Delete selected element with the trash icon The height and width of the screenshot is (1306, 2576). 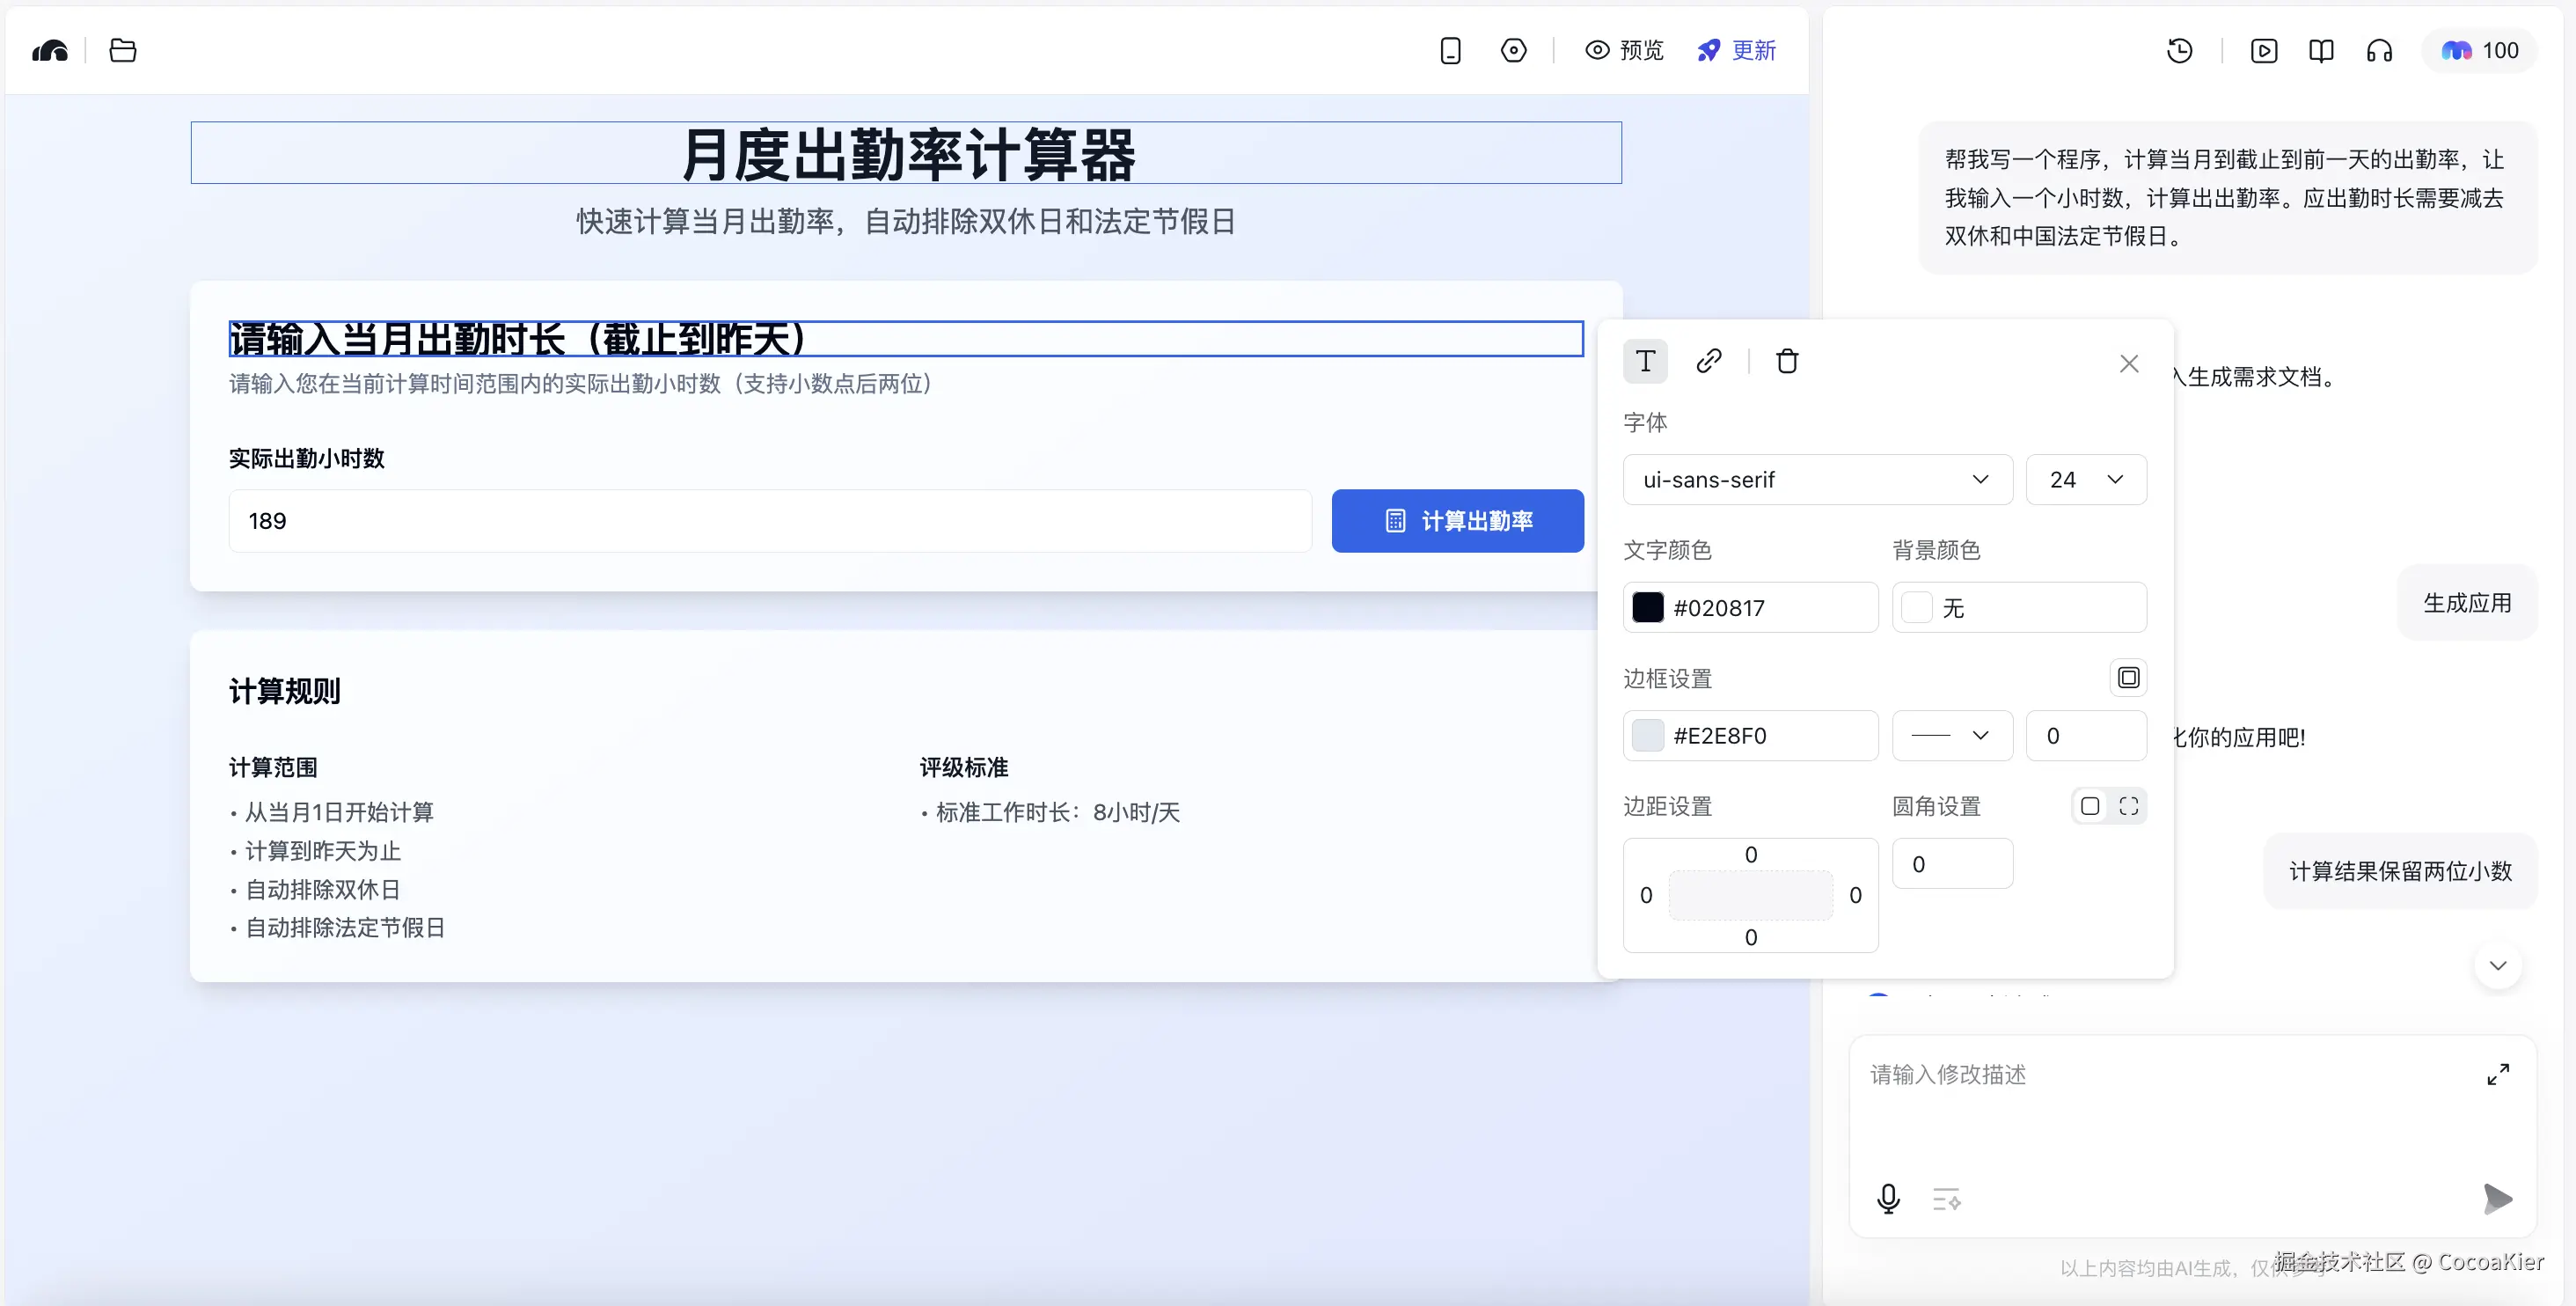pos(1788,361)
